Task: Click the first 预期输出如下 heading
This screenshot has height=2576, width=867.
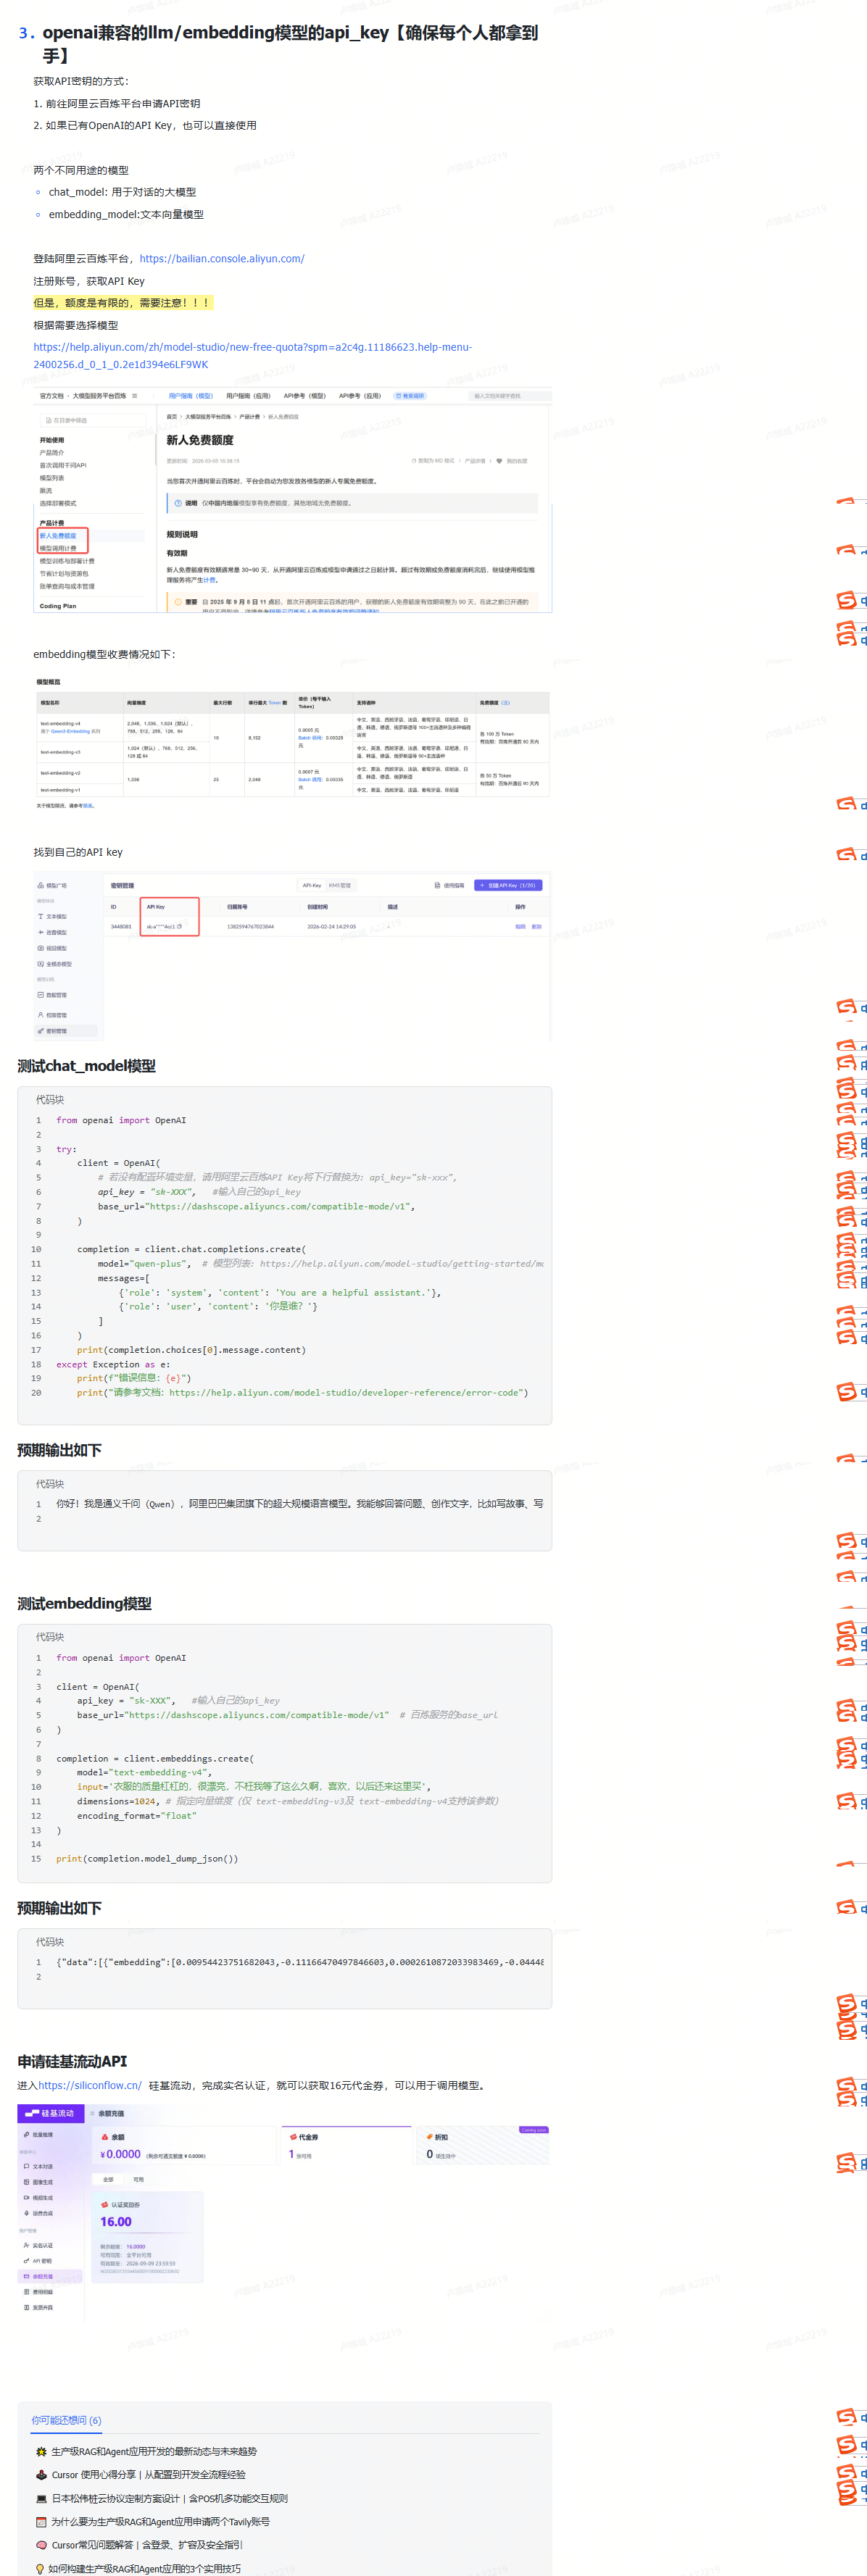Action: [x=59, y=1450]
